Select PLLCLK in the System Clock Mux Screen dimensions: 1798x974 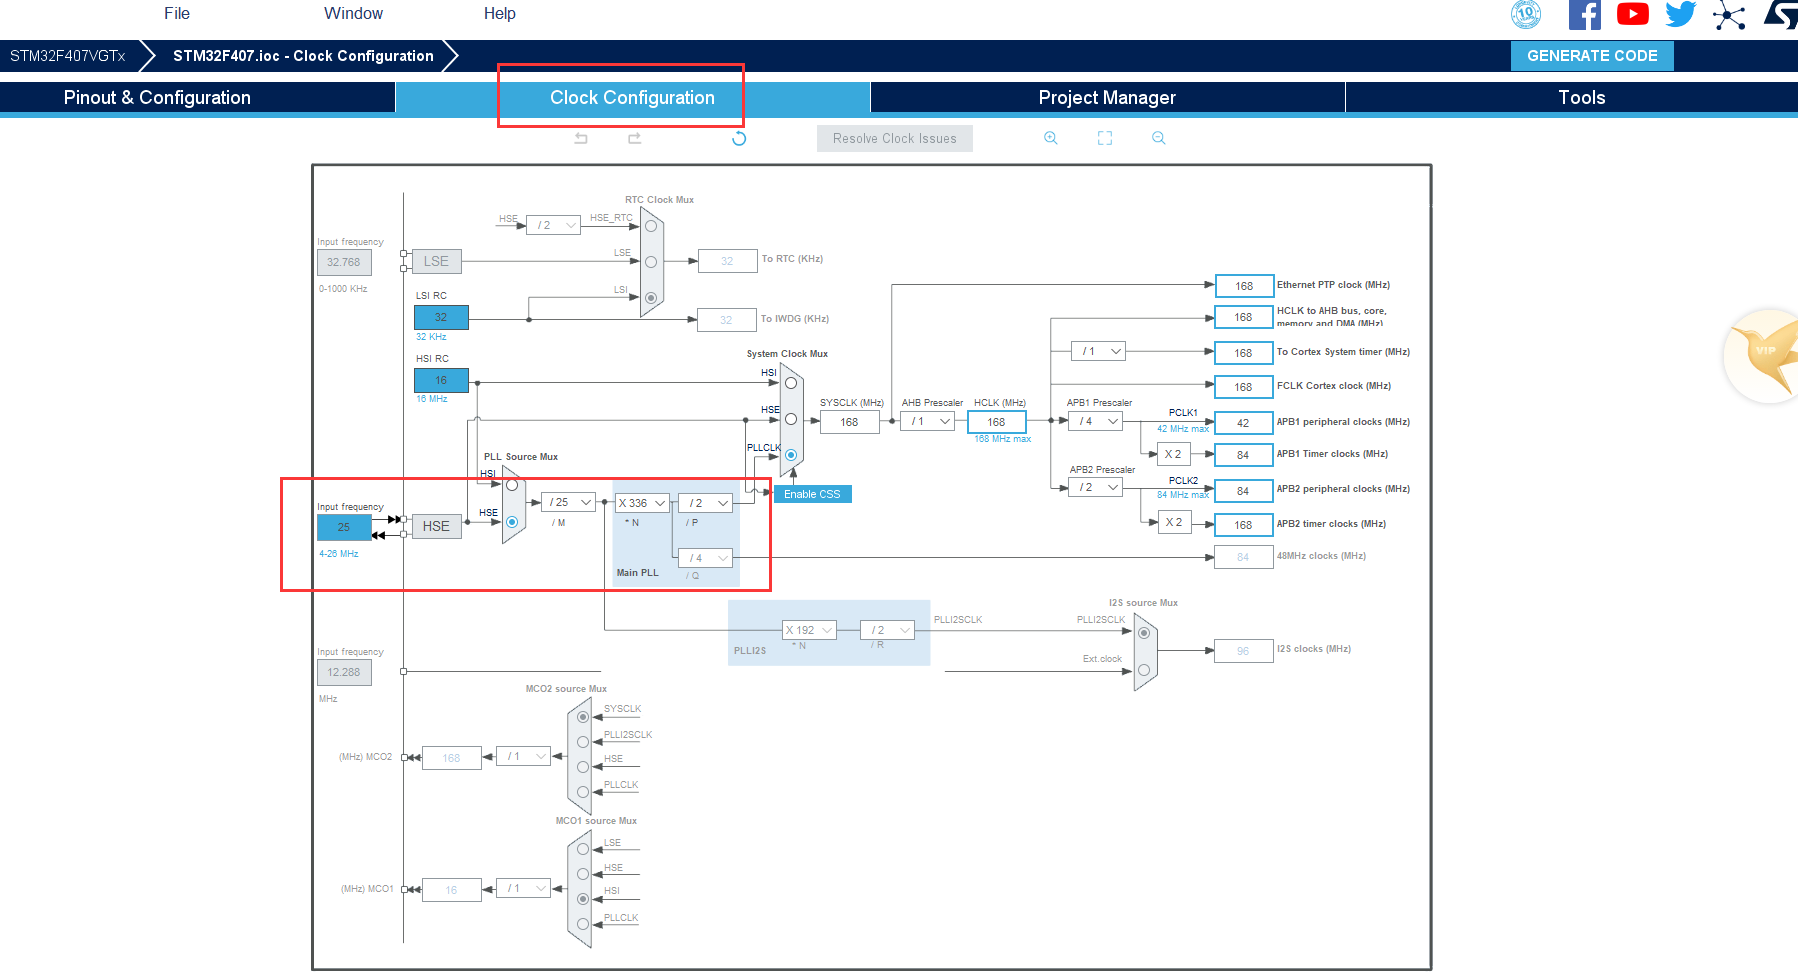(791, 454)
